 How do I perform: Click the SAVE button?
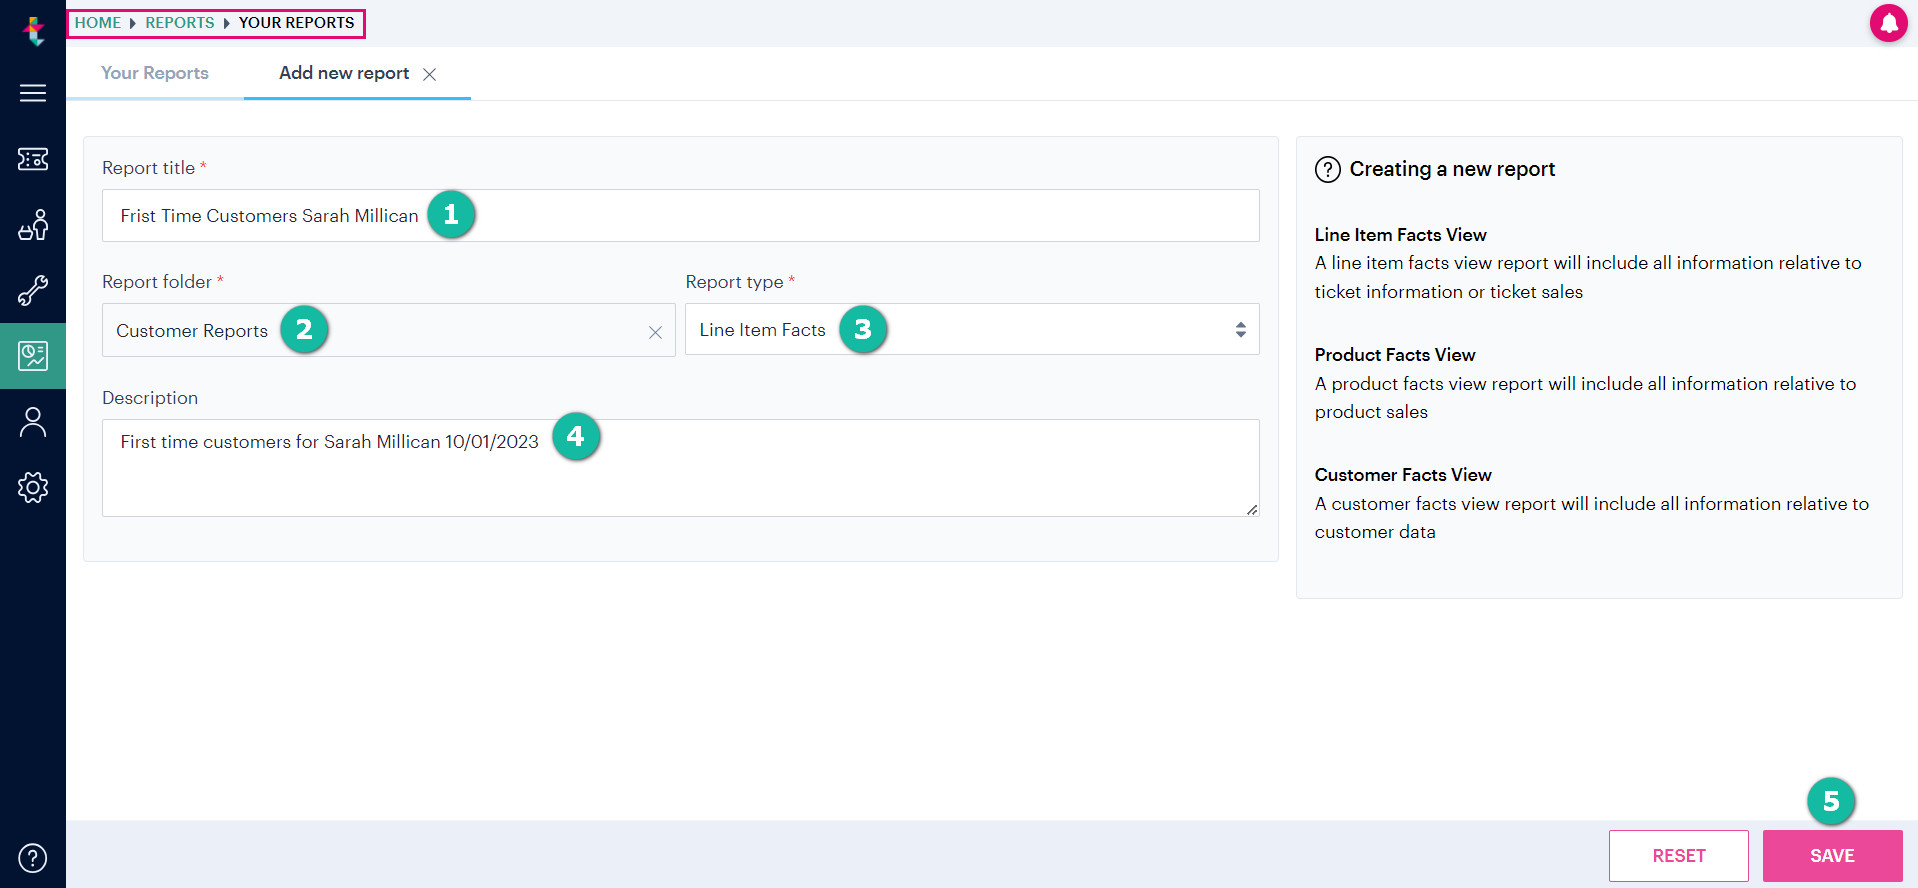pyautogui.click(x=1832, y=856)
